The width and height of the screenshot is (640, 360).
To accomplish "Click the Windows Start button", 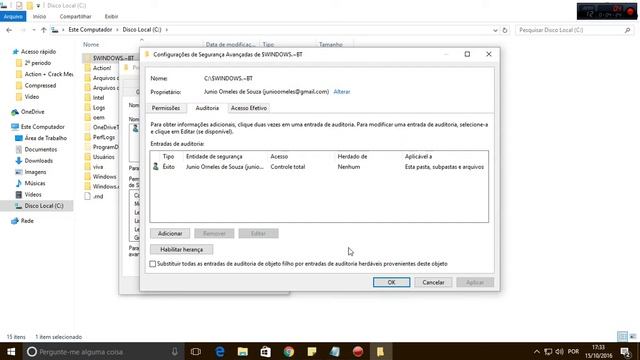I will [11, 351].
